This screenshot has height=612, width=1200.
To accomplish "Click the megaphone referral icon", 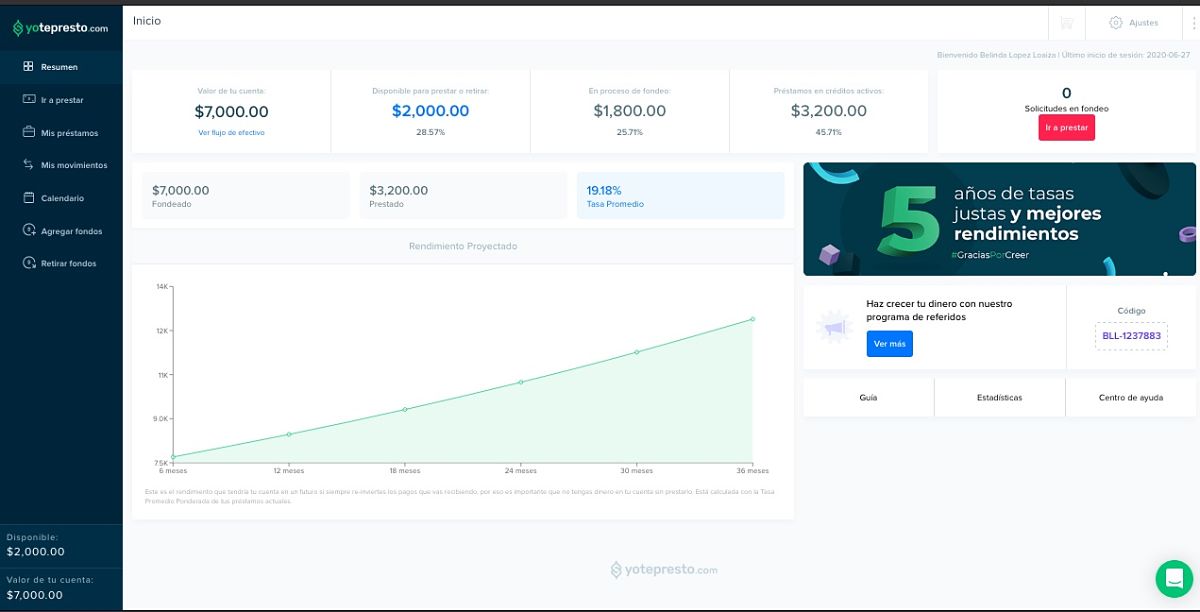I will tap(833, 327).
